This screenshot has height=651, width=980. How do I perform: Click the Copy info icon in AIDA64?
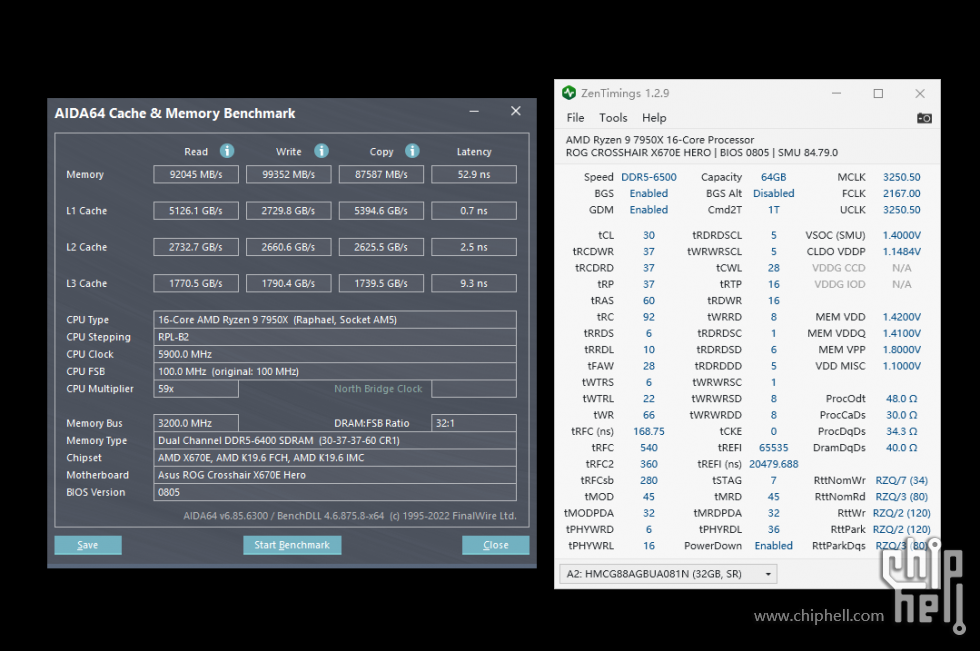tap(412, 151)
